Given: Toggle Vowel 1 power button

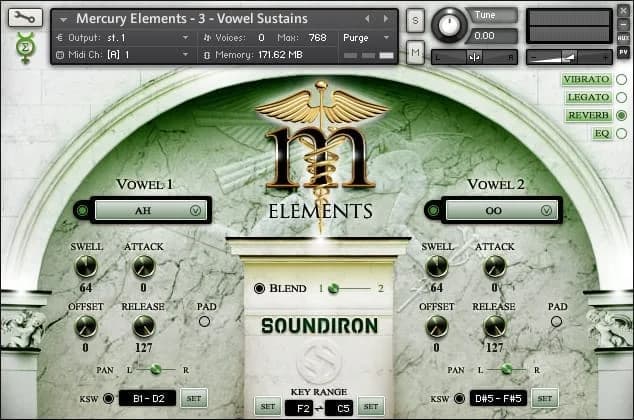Looking at the screenshot, I should [x=82, y=210].
